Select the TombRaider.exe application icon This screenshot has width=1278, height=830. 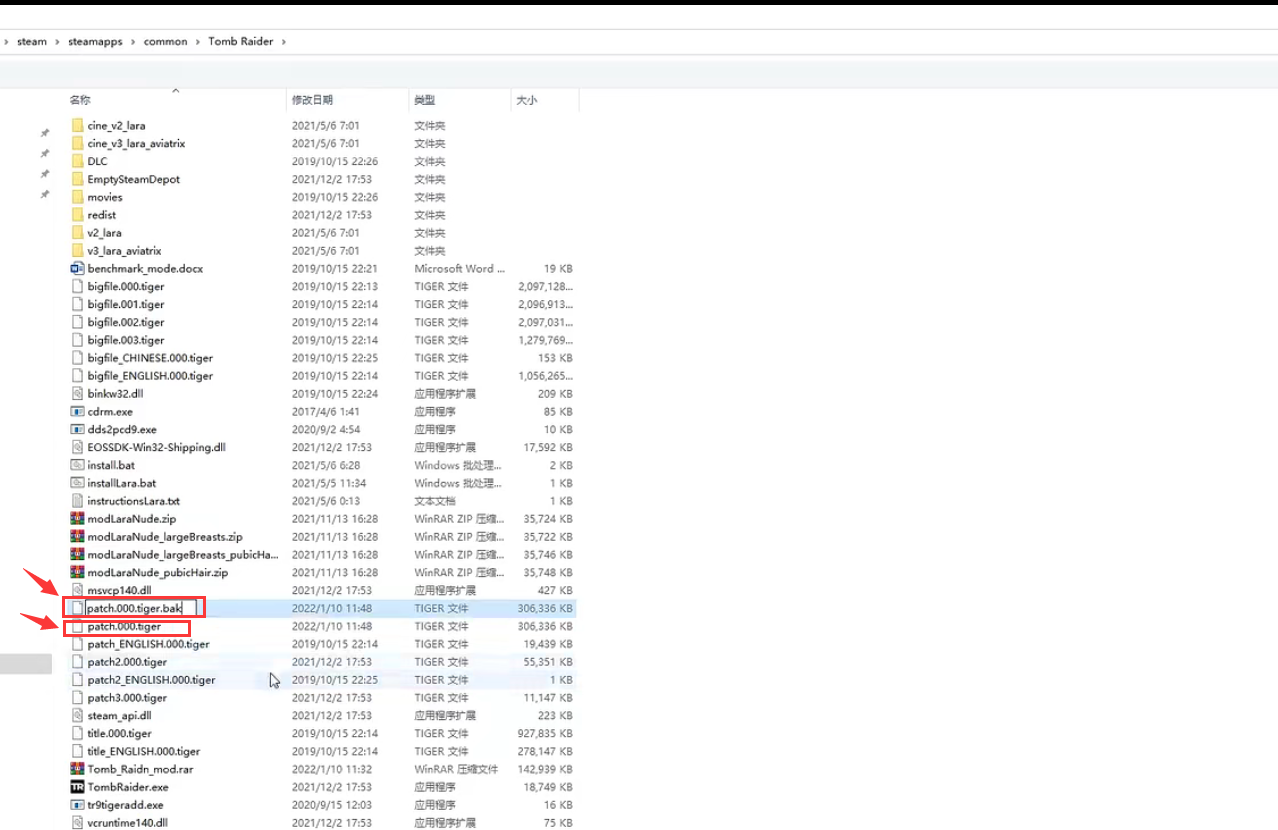(x=78, y=787)
